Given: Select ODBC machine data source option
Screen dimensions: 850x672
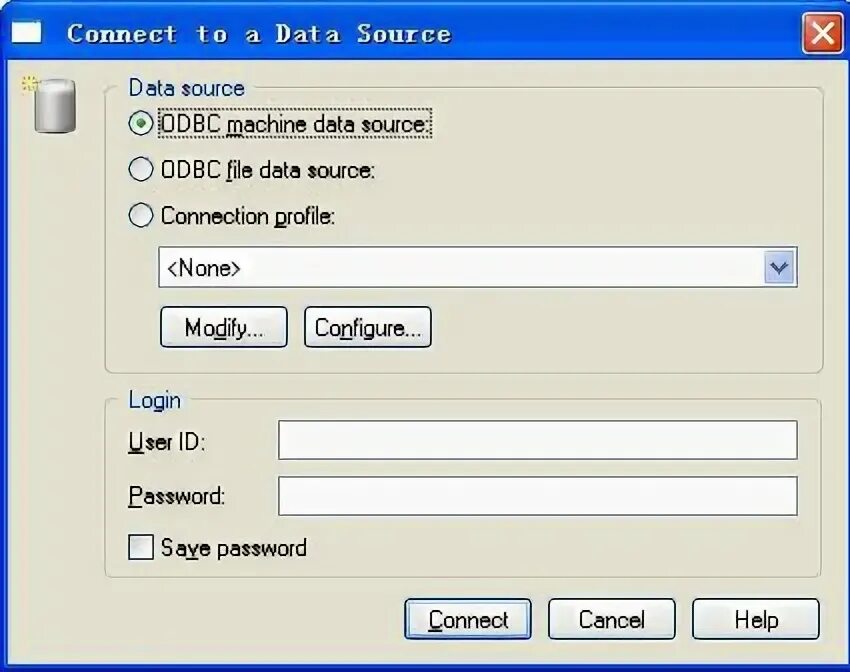Looking at the screenshot, I should point(141,124).
